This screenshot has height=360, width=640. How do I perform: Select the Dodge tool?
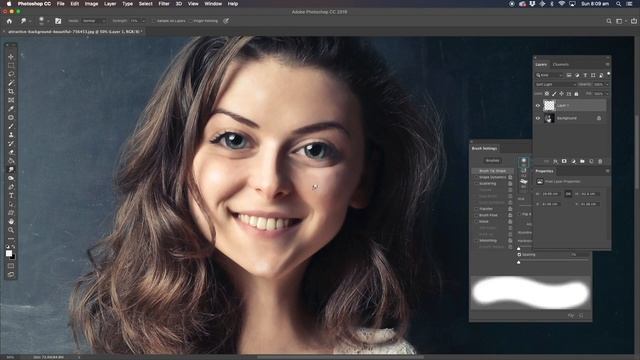pos(11,178)
